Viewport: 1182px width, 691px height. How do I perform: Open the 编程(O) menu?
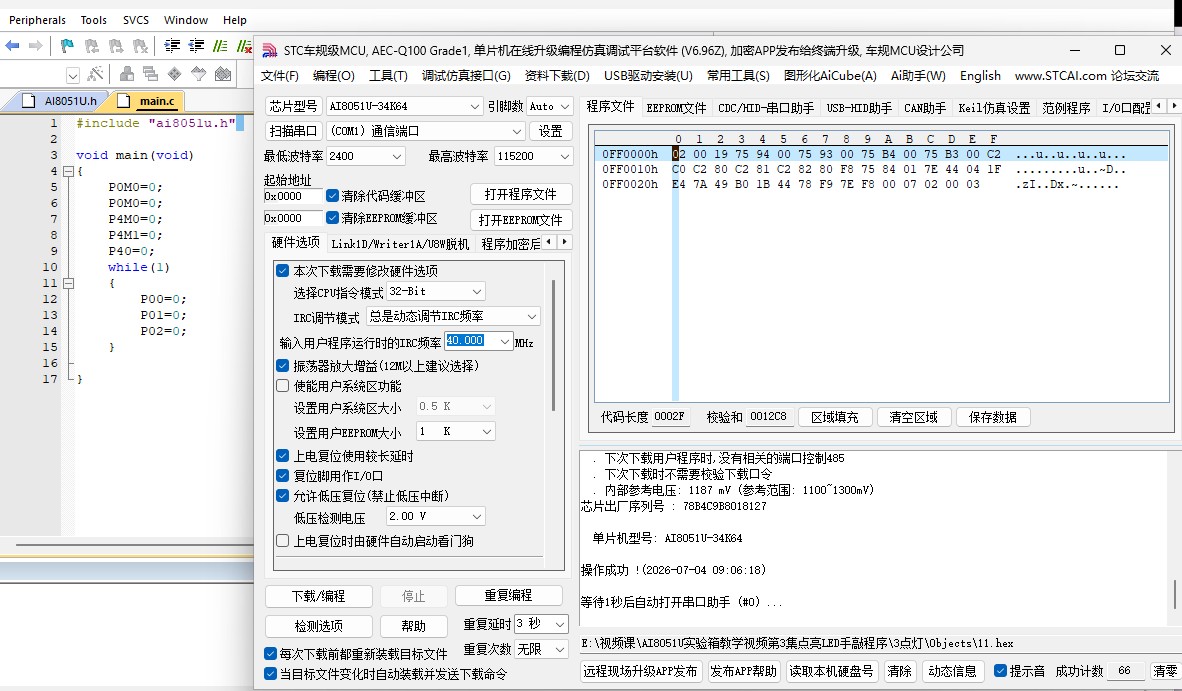333,76
